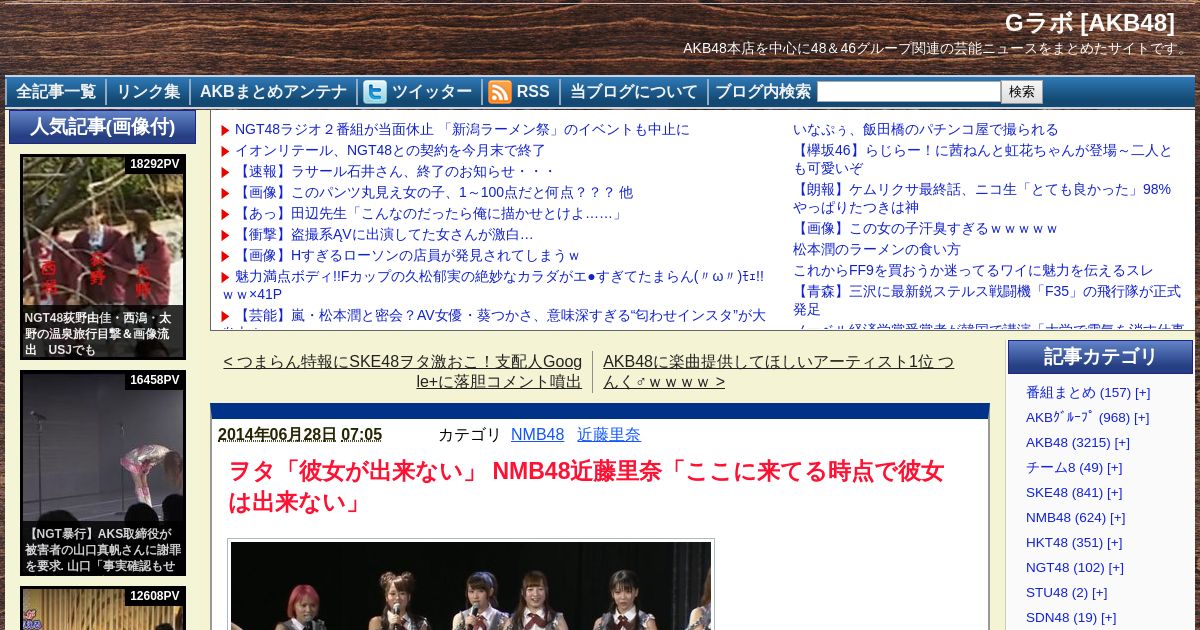Click the Twitter bird icon

click(x=375, y=92)
